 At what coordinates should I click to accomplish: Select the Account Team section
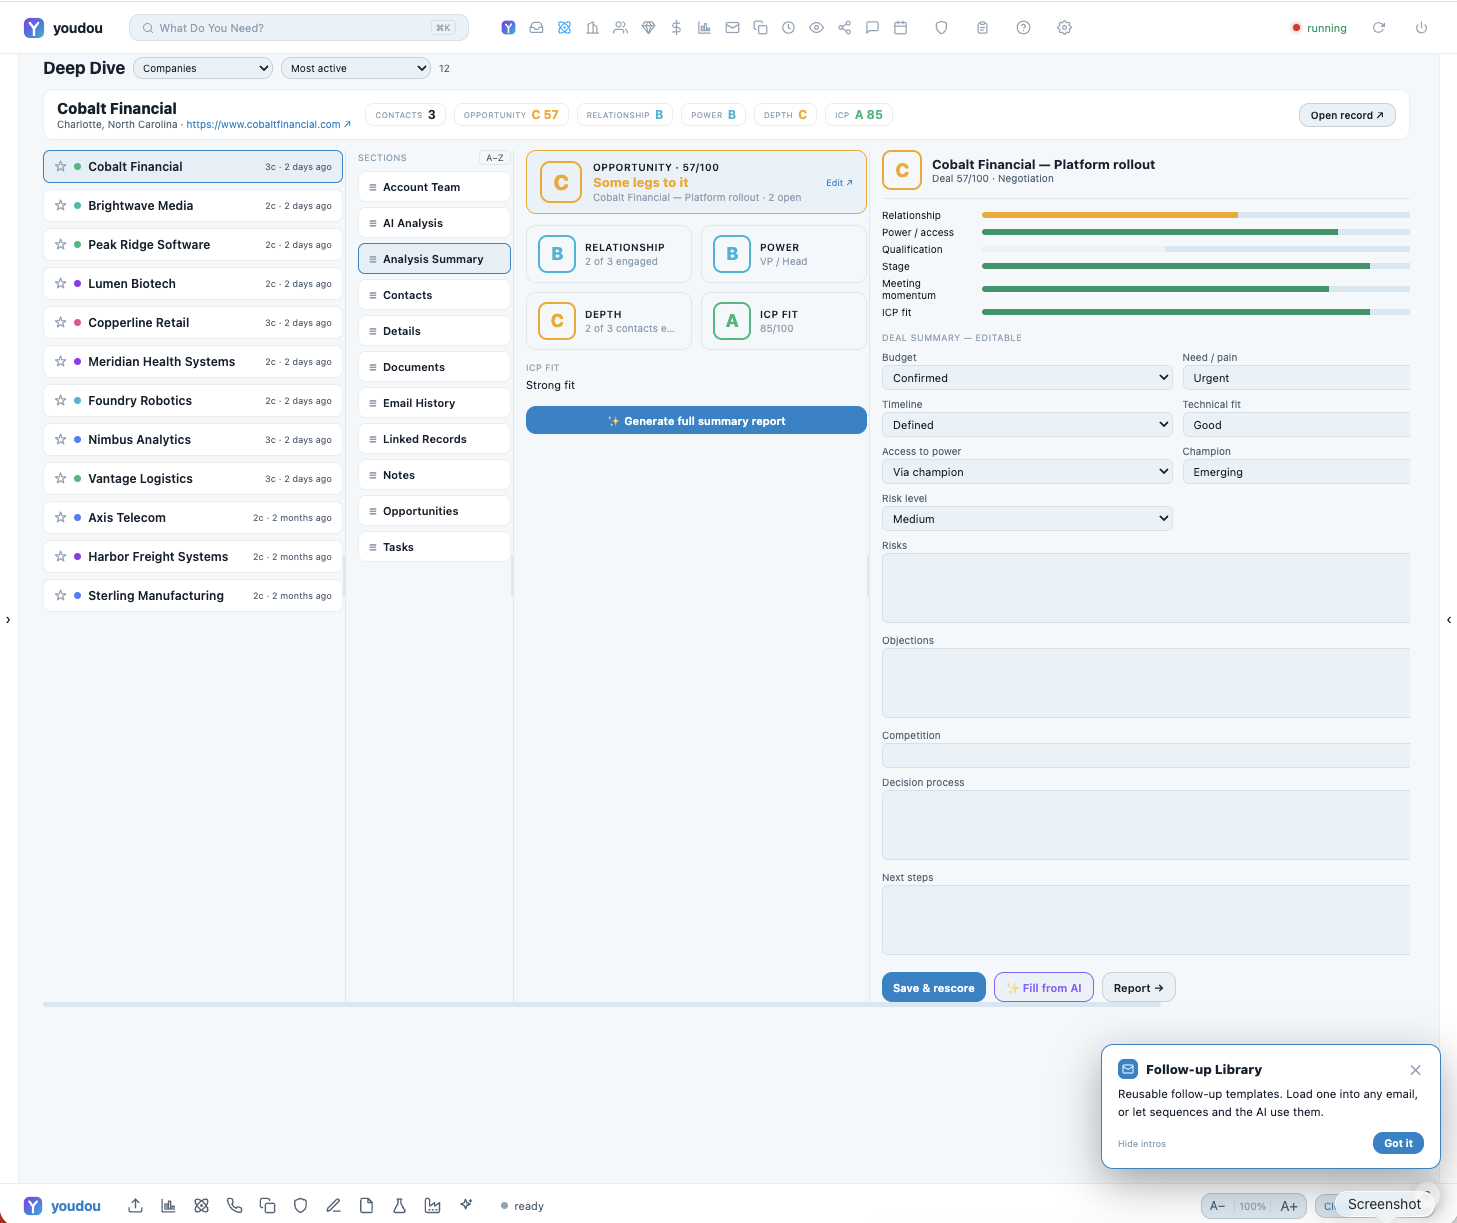click(x=434, y=187)
